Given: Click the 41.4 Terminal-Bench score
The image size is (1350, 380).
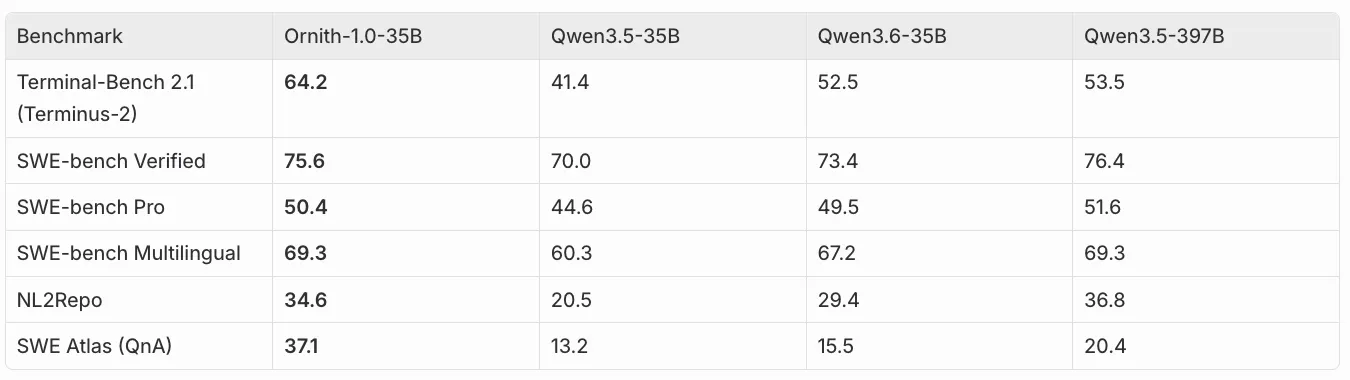Looking at the screenshot, I should coord(570,82).
